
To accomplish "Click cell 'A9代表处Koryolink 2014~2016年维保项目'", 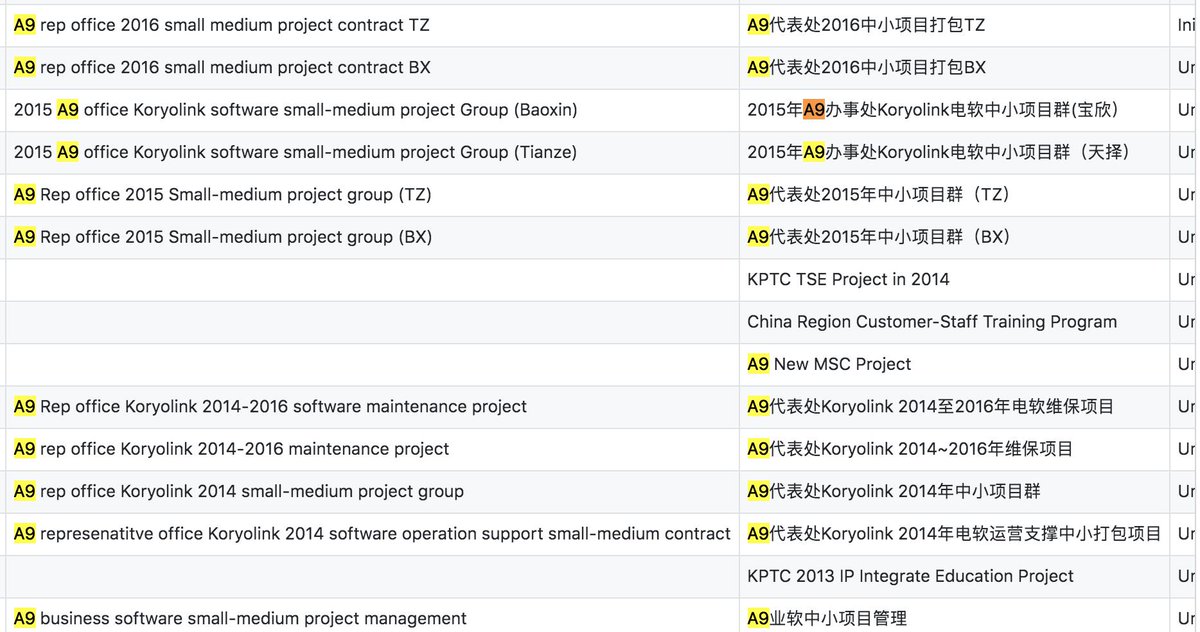I will (x=955, y=449).
